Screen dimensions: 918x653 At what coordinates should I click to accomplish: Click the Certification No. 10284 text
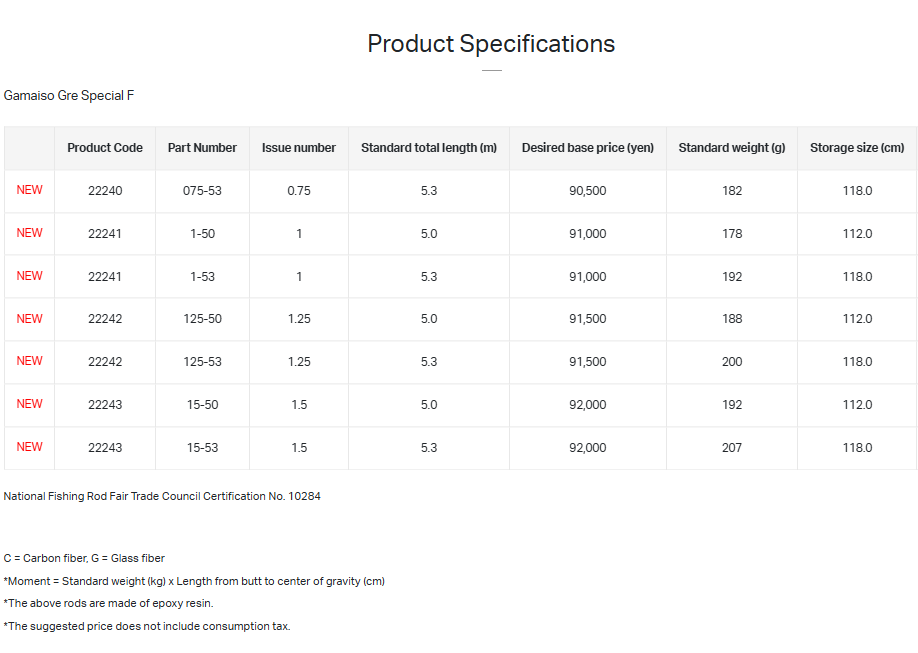tap(162, 496)
